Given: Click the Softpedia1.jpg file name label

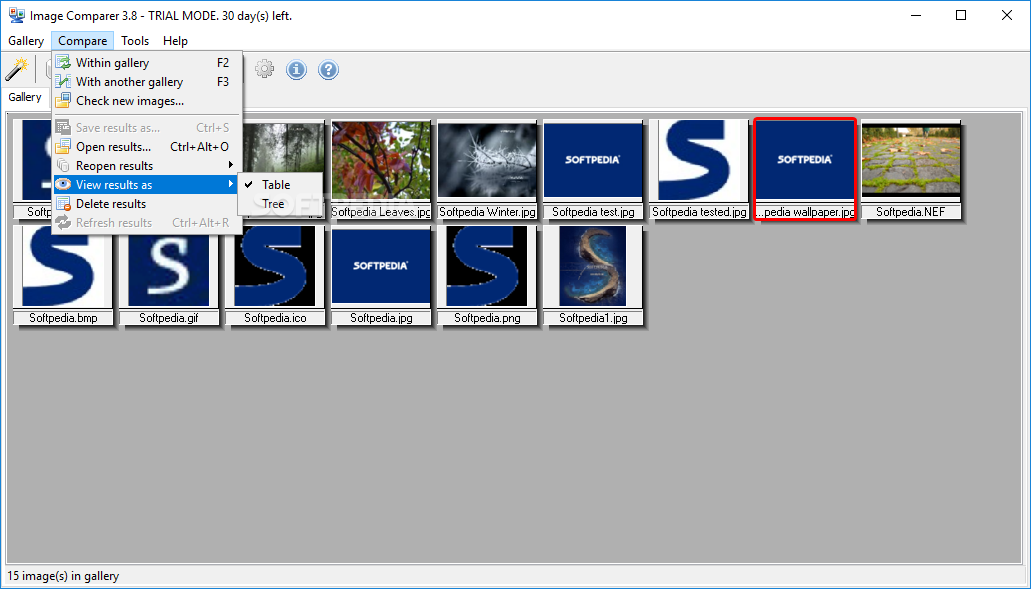Looking at the screenshot, I should [x=593, y=318].
